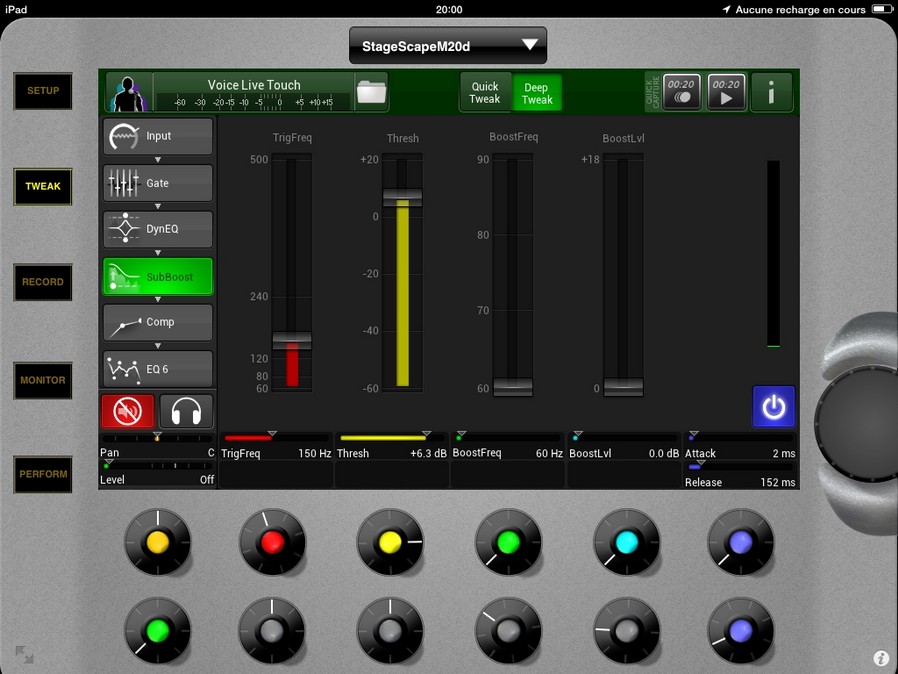Play the quick capture recording
The height and width of the screenshot is (674, 898).
coord(726,92)
